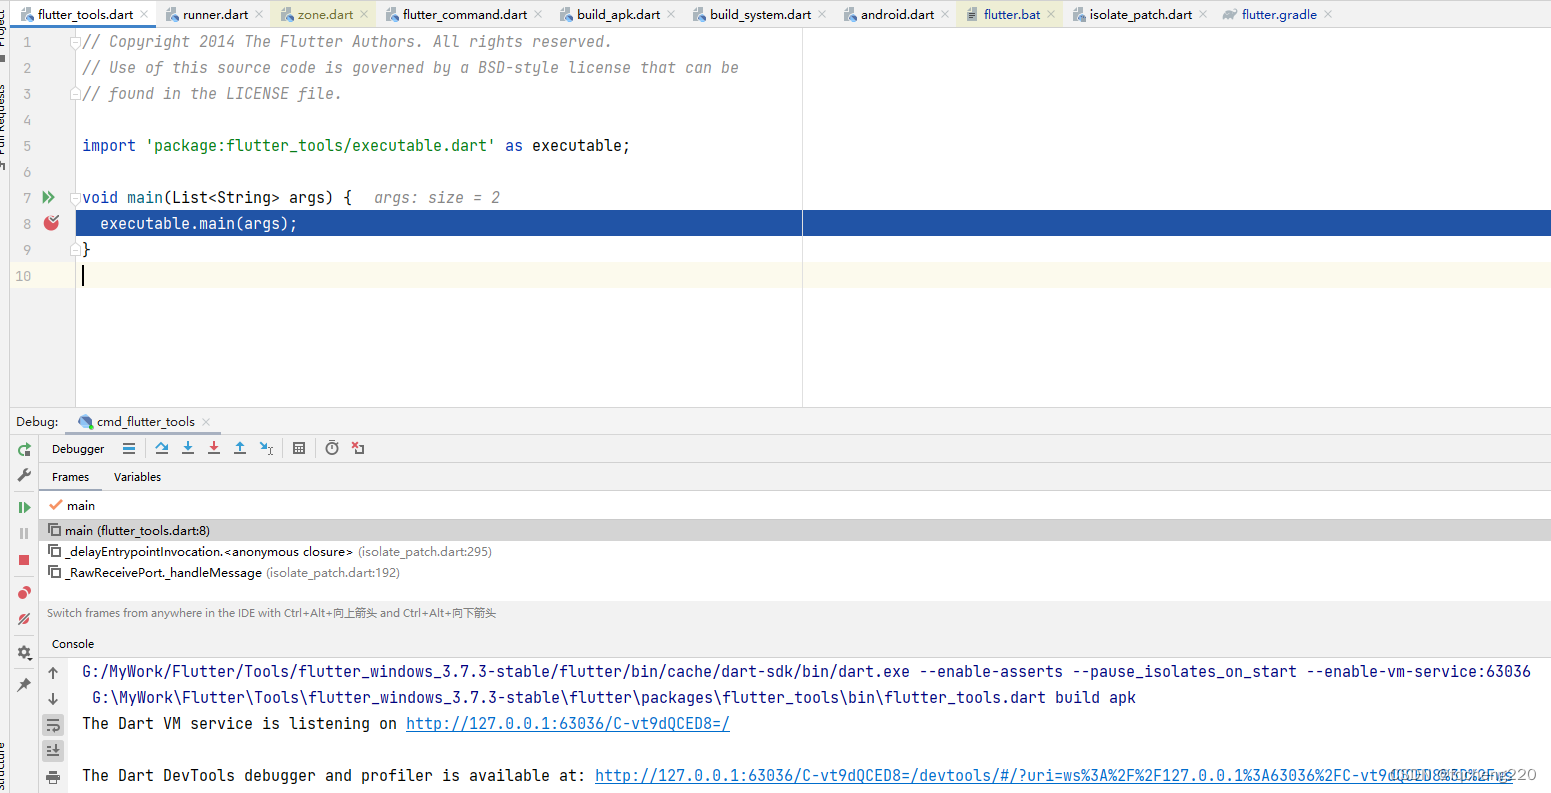The width and height of the screenshot is (1551, 793).
Task: Open isolate_patch.dart tab
Action: (1140, 14)
